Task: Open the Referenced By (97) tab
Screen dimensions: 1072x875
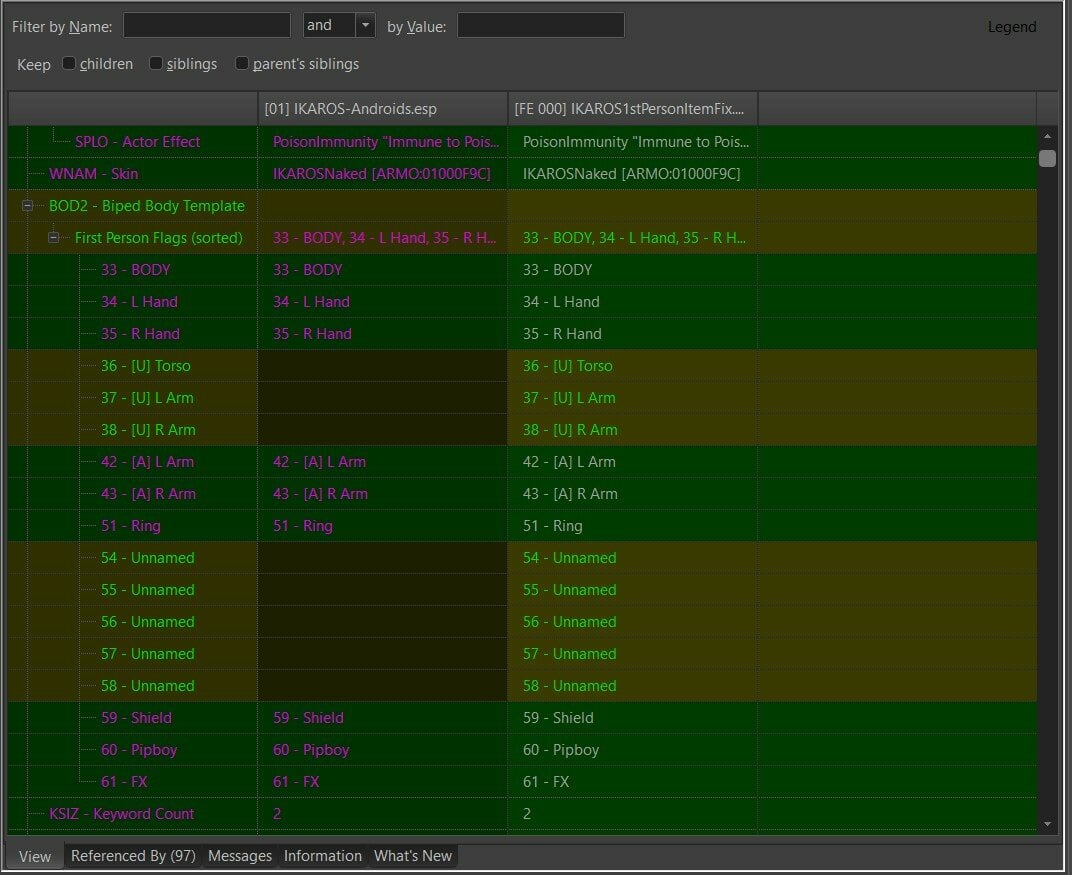Action: coord(133,856)
